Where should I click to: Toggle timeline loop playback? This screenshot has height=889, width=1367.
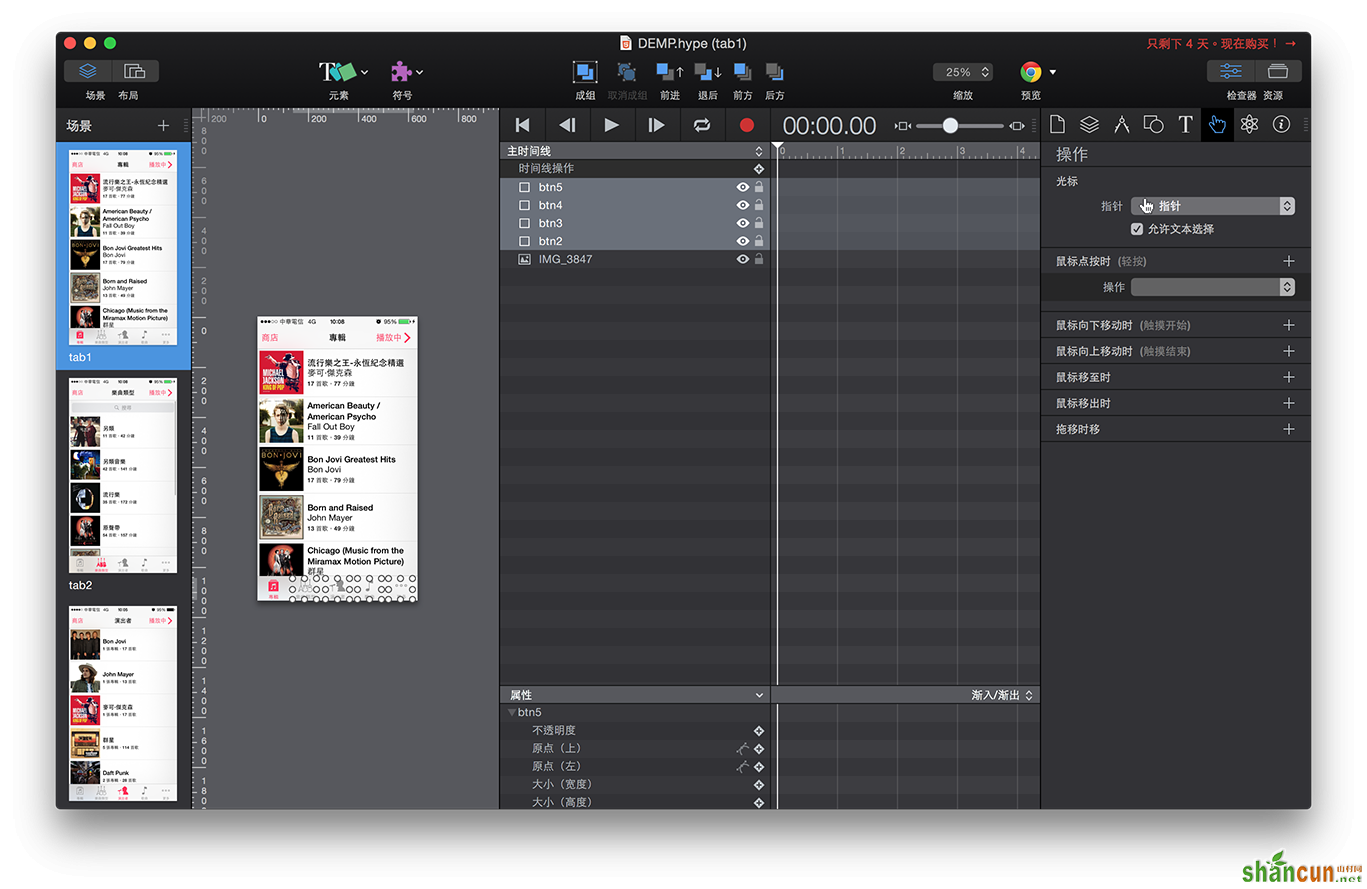pyautogui.click(x=702, y=125)
